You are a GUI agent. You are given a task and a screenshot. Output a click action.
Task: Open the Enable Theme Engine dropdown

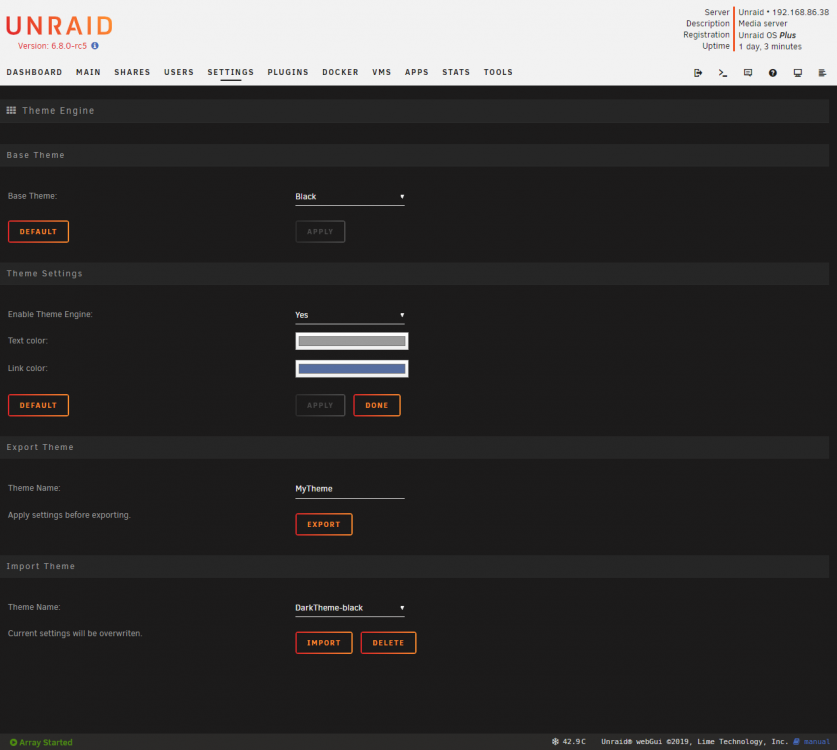350,315
